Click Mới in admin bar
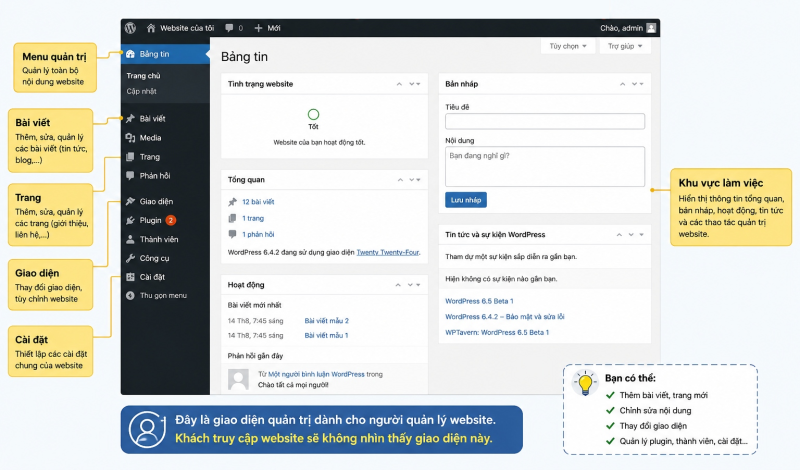This screenshot has width=800, height=470. click(x=274, y=28)
